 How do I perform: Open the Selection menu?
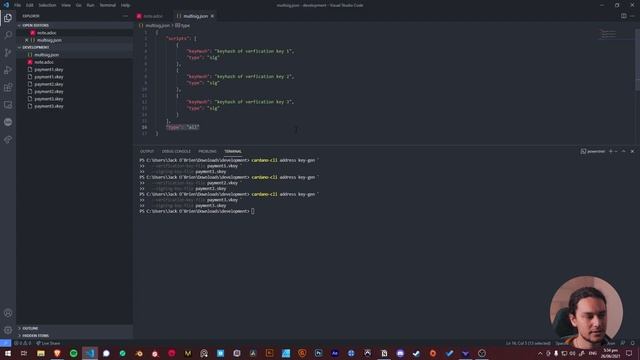tap(47, 5)
